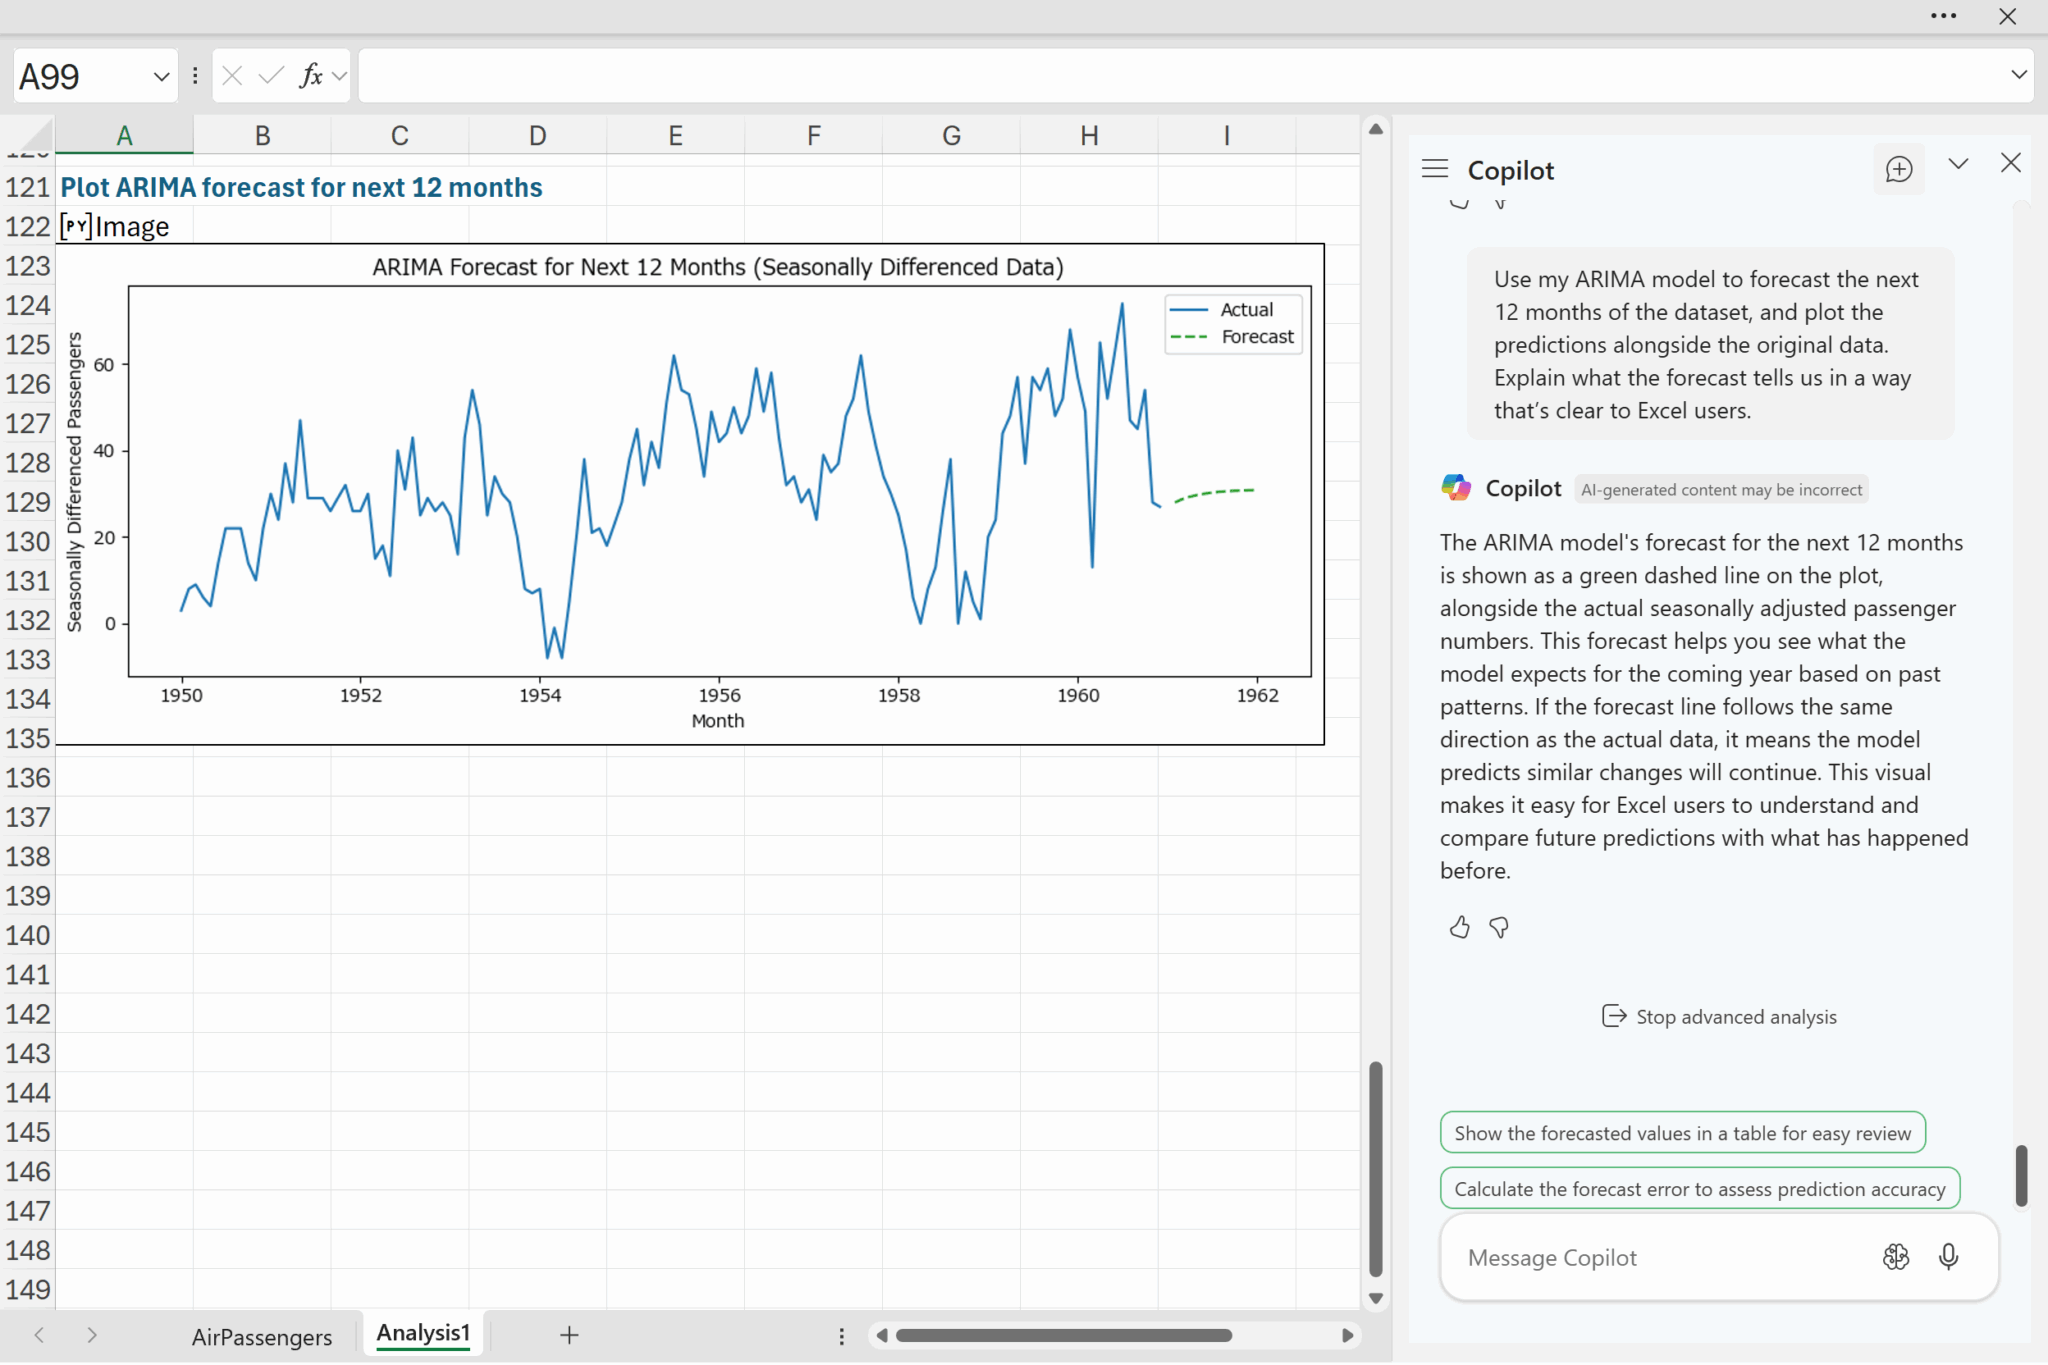Expand the Name Box dropdown arrow
2048x1365 pixels.
coord(161,77)
